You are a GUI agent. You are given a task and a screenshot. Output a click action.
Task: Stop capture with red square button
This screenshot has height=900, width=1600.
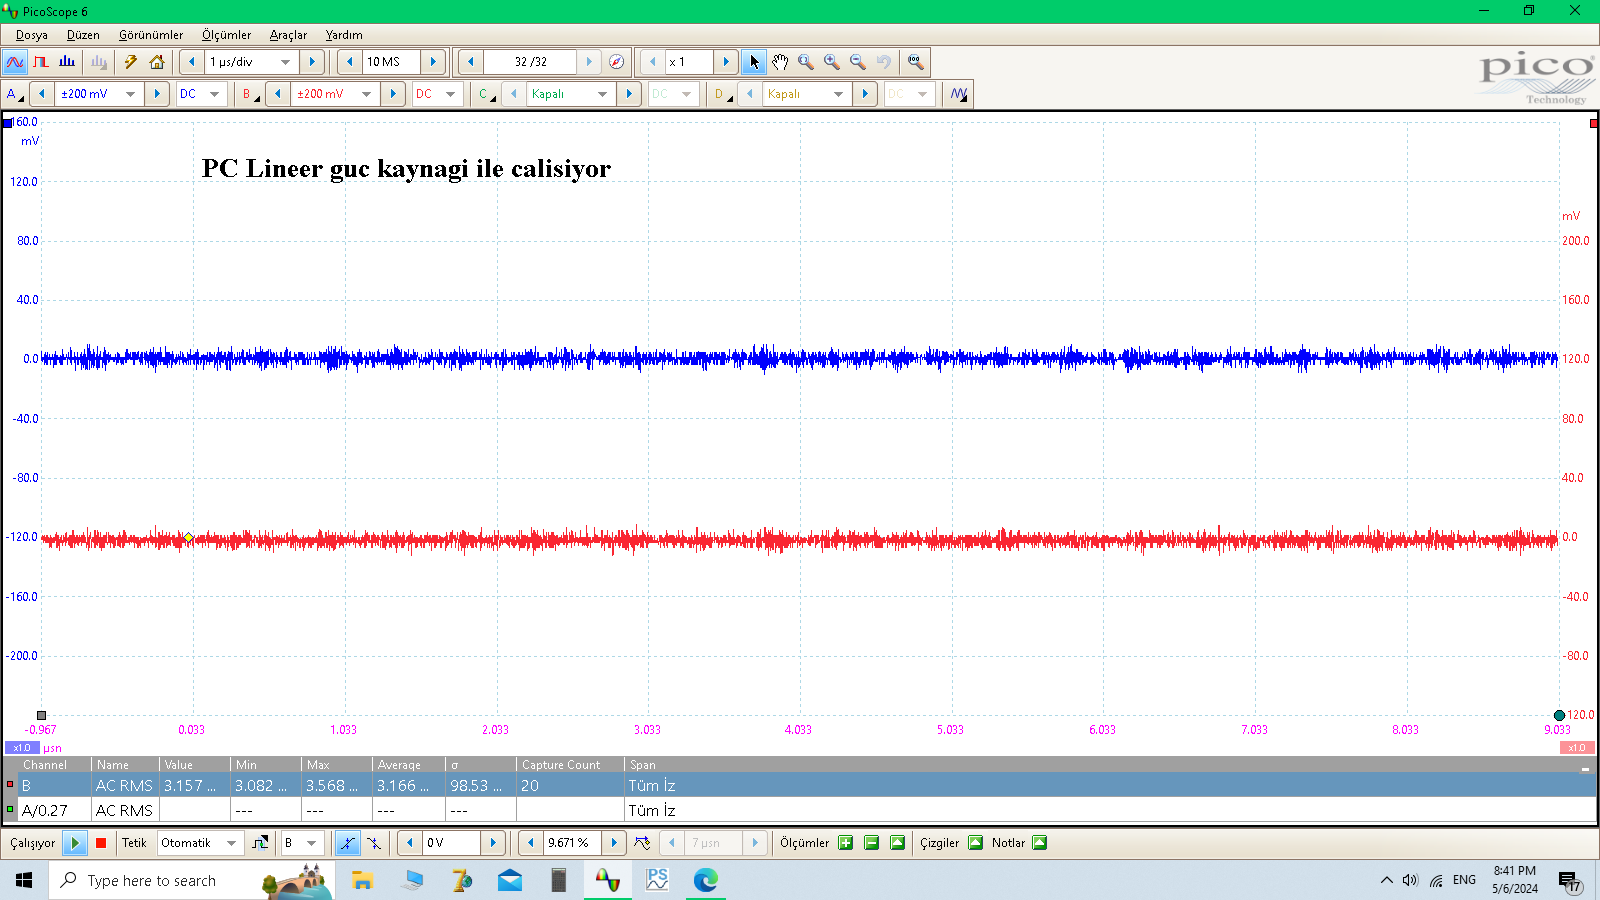pos(101,843)
